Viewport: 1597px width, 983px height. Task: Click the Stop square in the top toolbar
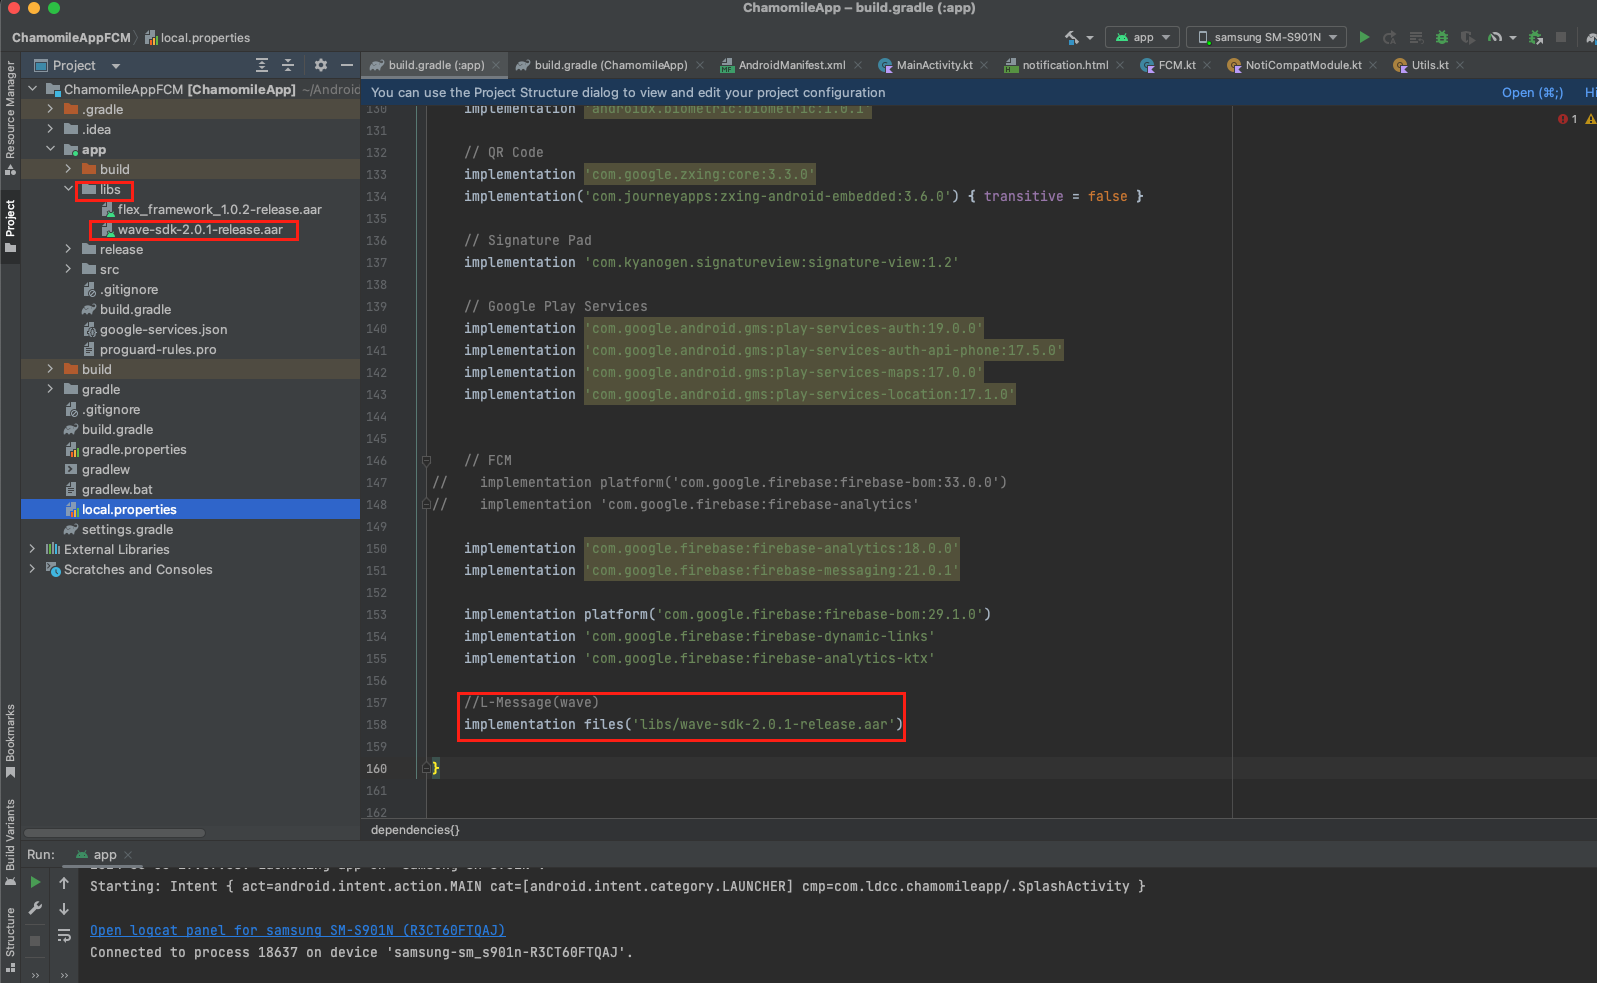1561,37
